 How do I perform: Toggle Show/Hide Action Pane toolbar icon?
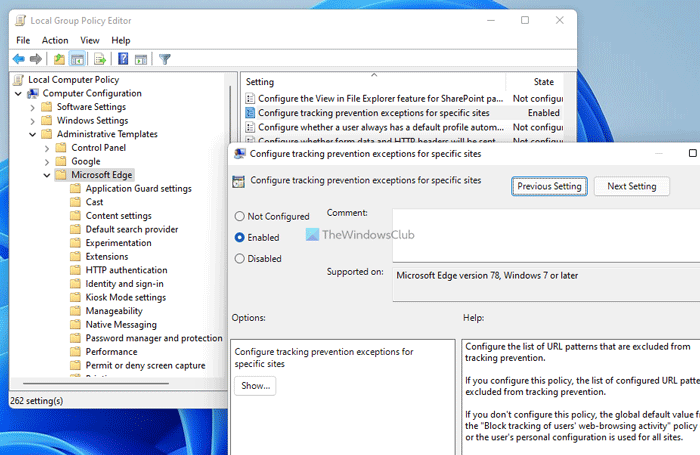[x=141, y=58]
